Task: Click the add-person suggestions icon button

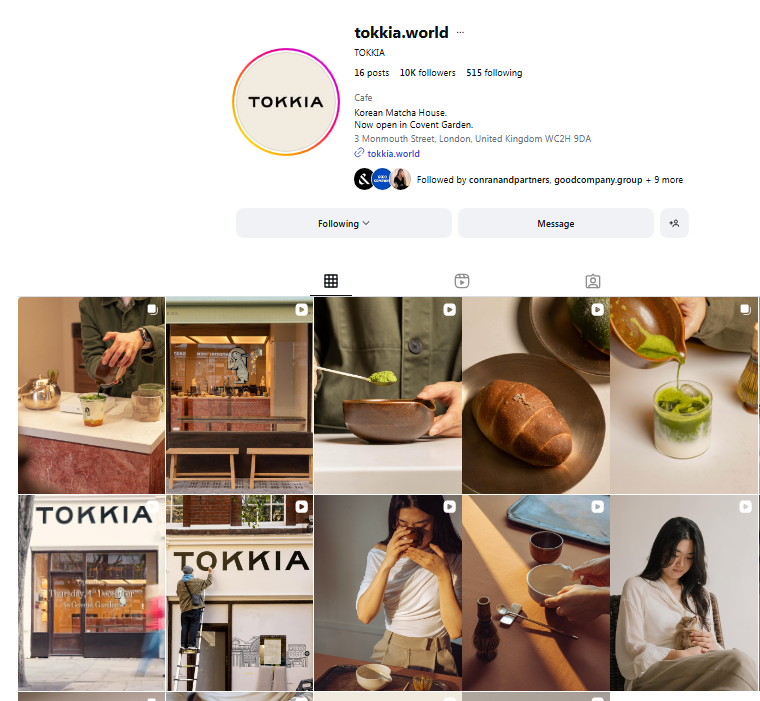Action: (x=674, y=223)
